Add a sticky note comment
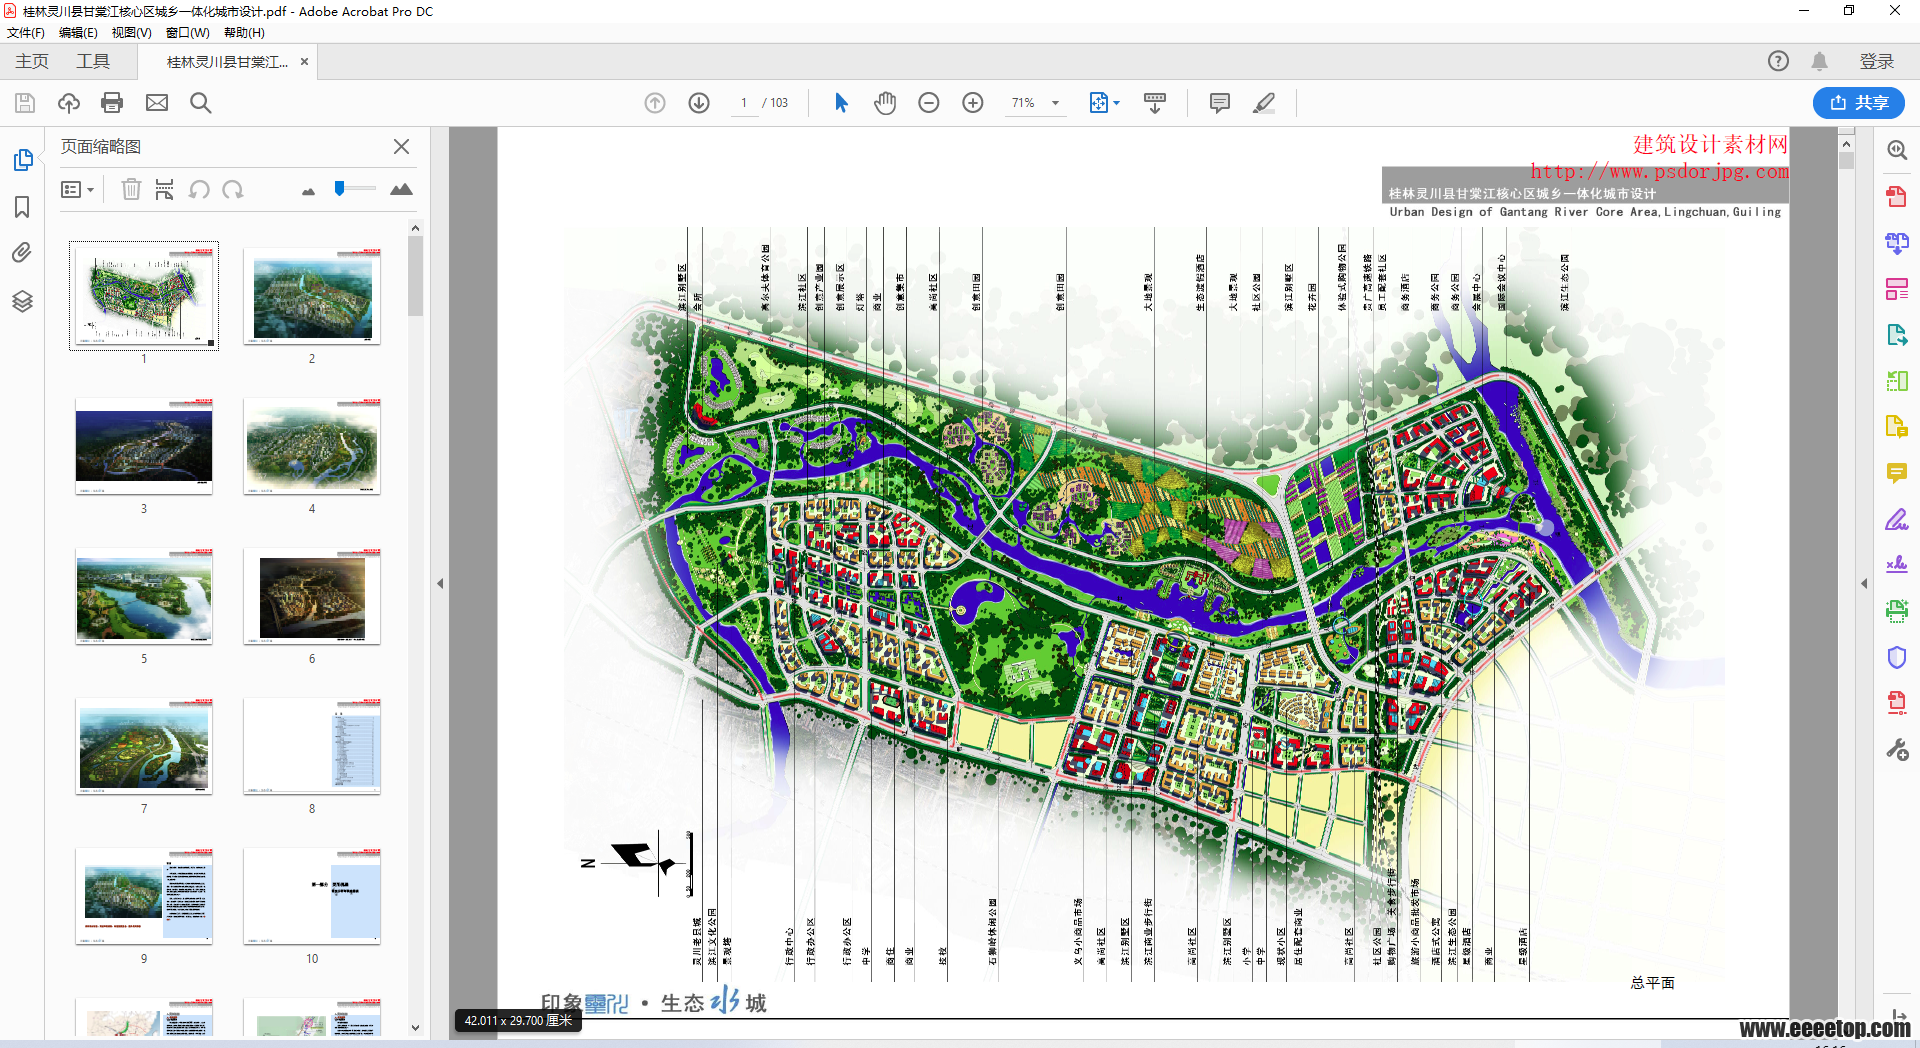The image size is (1920, 1048). tap(1220, 103)
